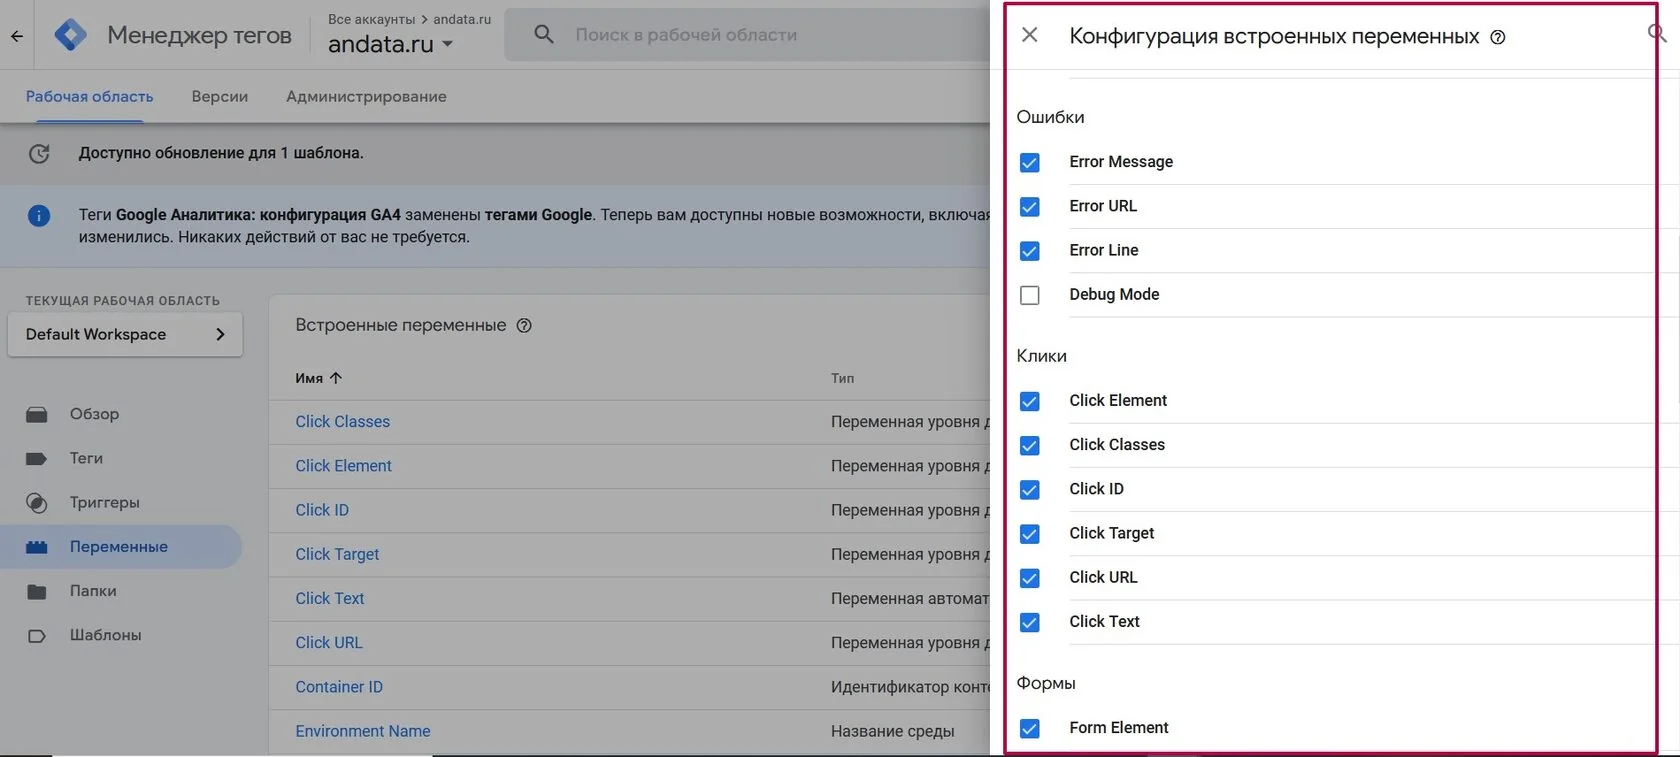Click the andata.ru breadcrumb link
Screen dimensions: 1680x757
coord(462,19)
